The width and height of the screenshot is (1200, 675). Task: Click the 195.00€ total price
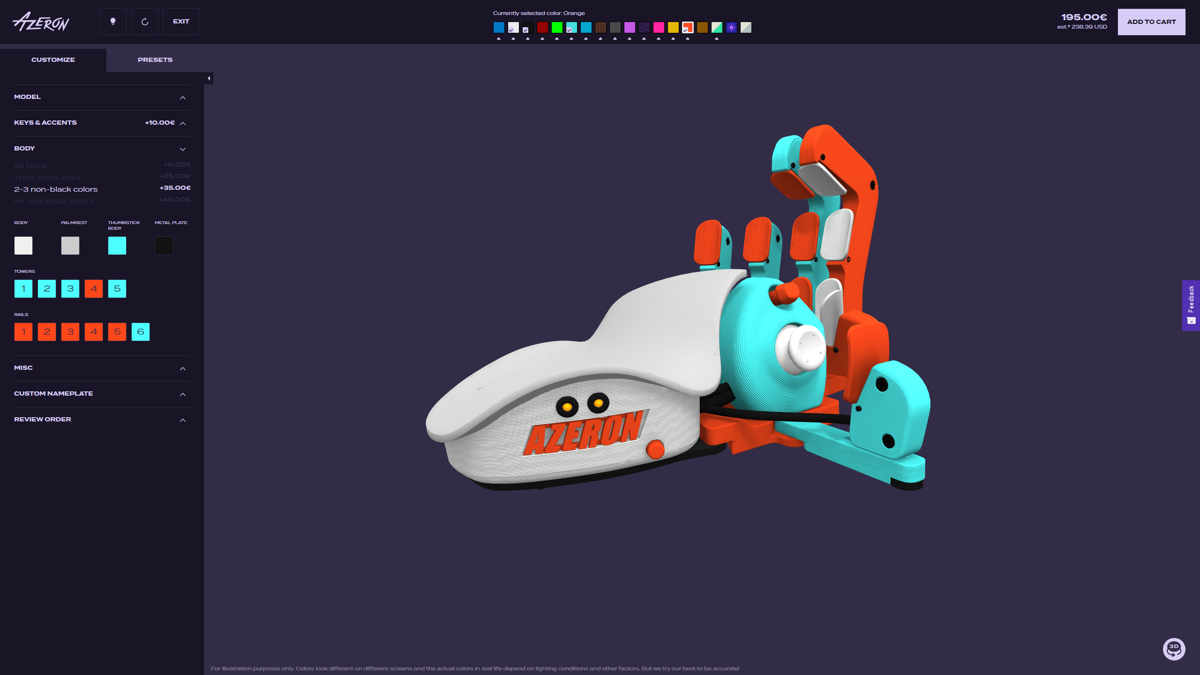pos(1084,17)
